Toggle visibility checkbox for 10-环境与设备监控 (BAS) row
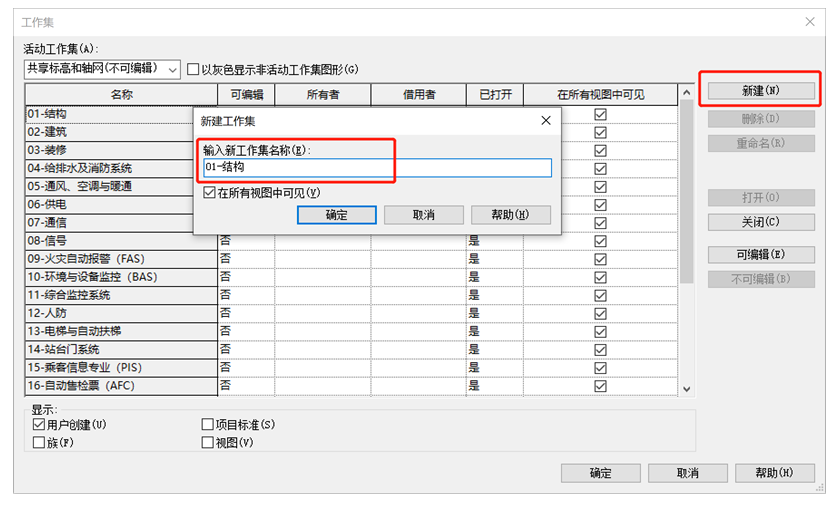The height and width of the screenshot is (508, 840). pos(601,277)
